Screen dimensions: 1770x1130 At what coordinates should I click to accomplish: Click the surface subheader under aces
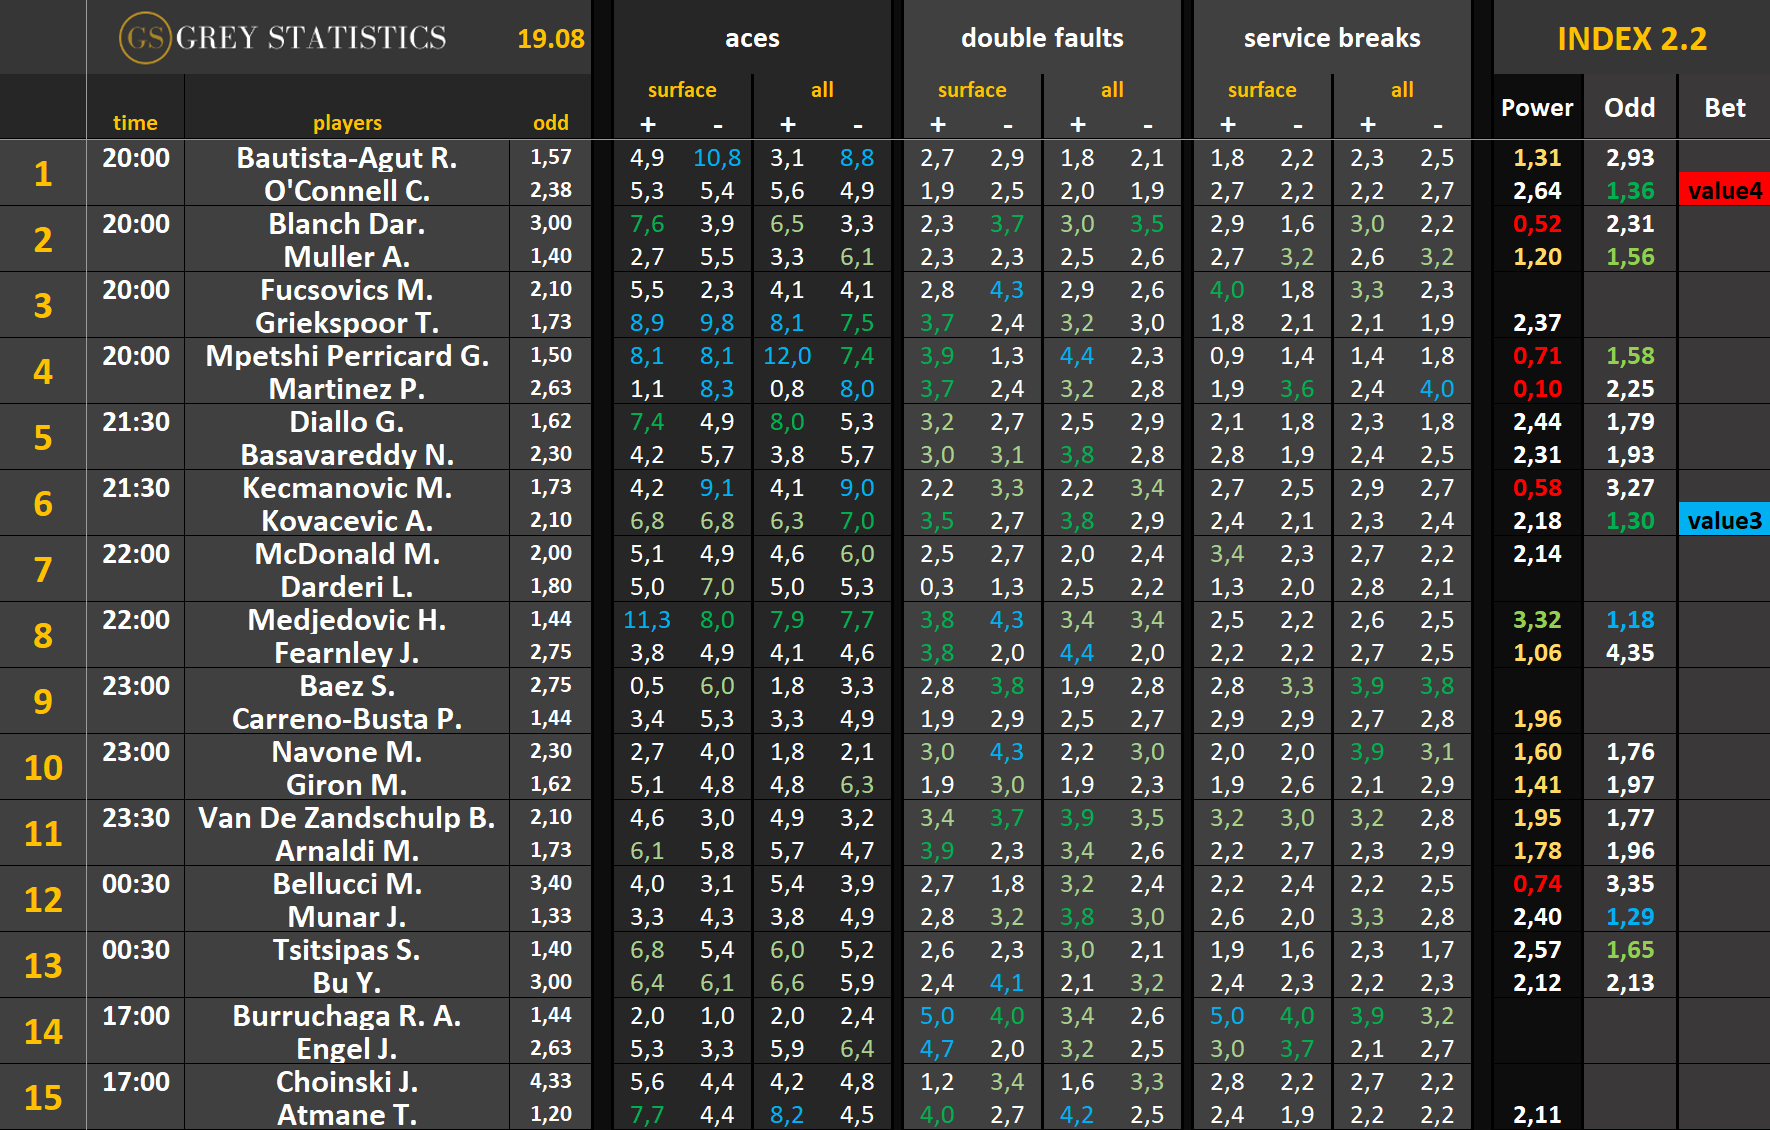pos(682,90)
